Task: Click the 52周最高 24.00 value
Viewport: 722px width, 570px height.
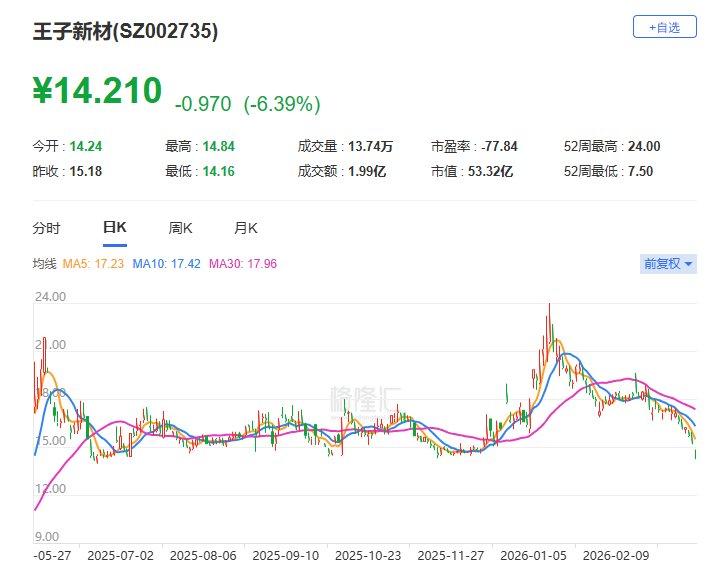Action: pos(643,147)
